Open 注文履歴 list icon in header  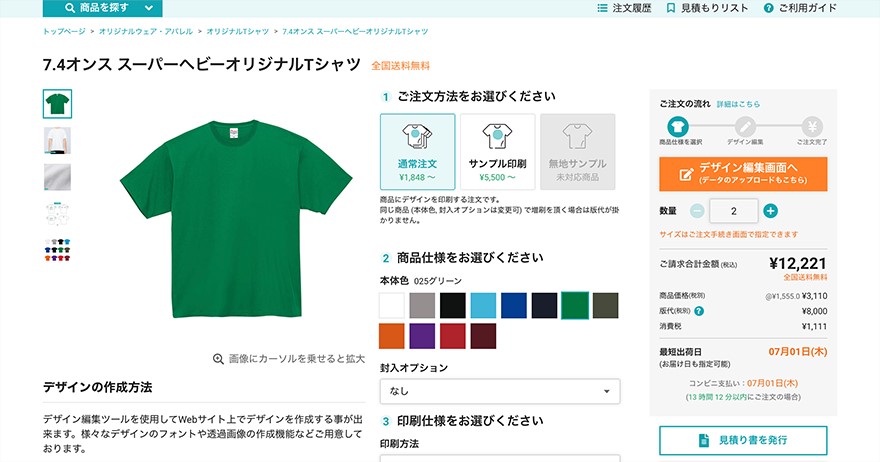(x=602, y=8)
